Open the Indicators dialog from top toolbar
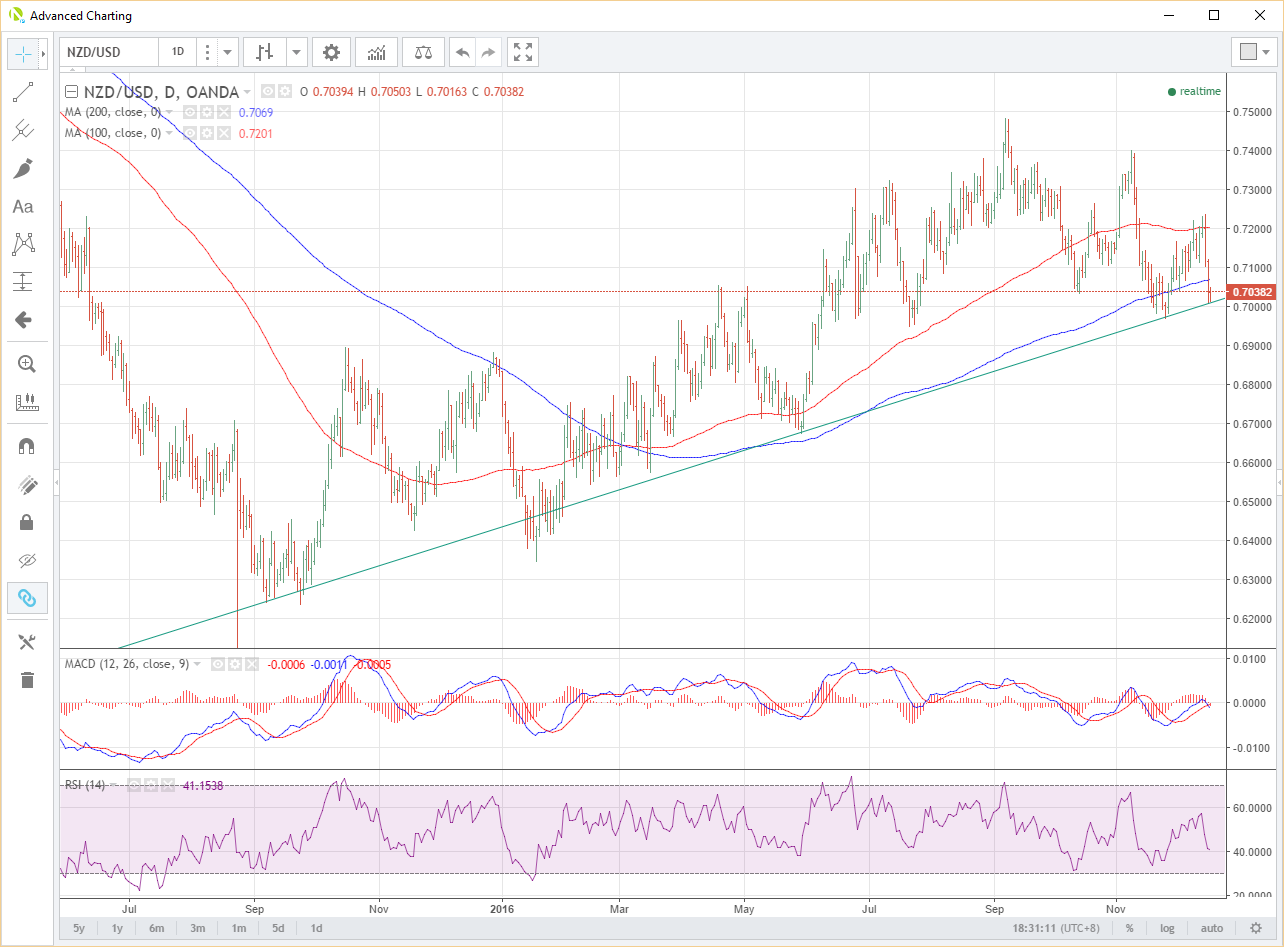1284x947 pixels. coord(377,52)
